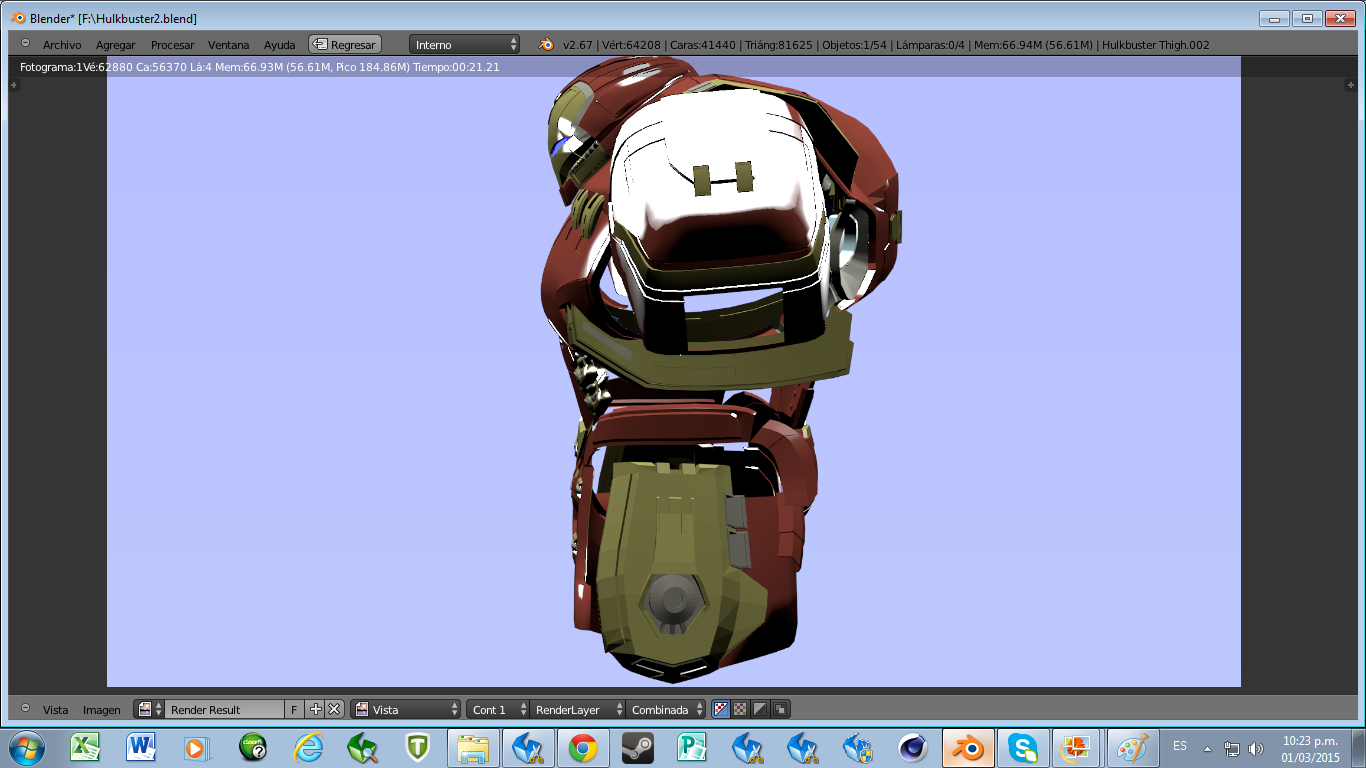The height and width of the screenshot is (768, 1366).
Task: Open Windows Media Player from the taskbar
Action: coord(196,748)
